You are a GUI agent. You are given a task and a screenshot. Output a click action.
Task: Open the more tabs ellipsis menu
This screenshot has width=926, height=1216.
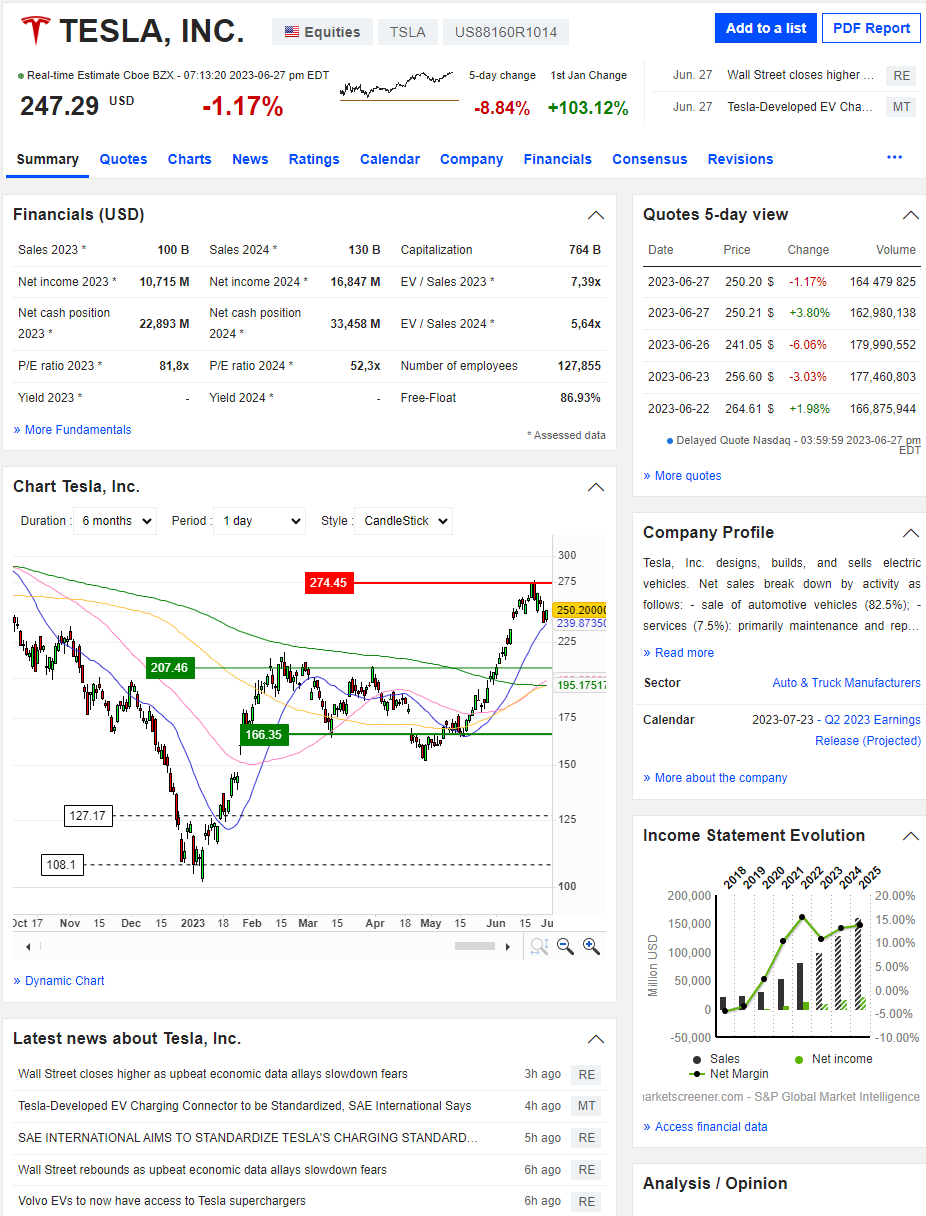tap(894, 158)
